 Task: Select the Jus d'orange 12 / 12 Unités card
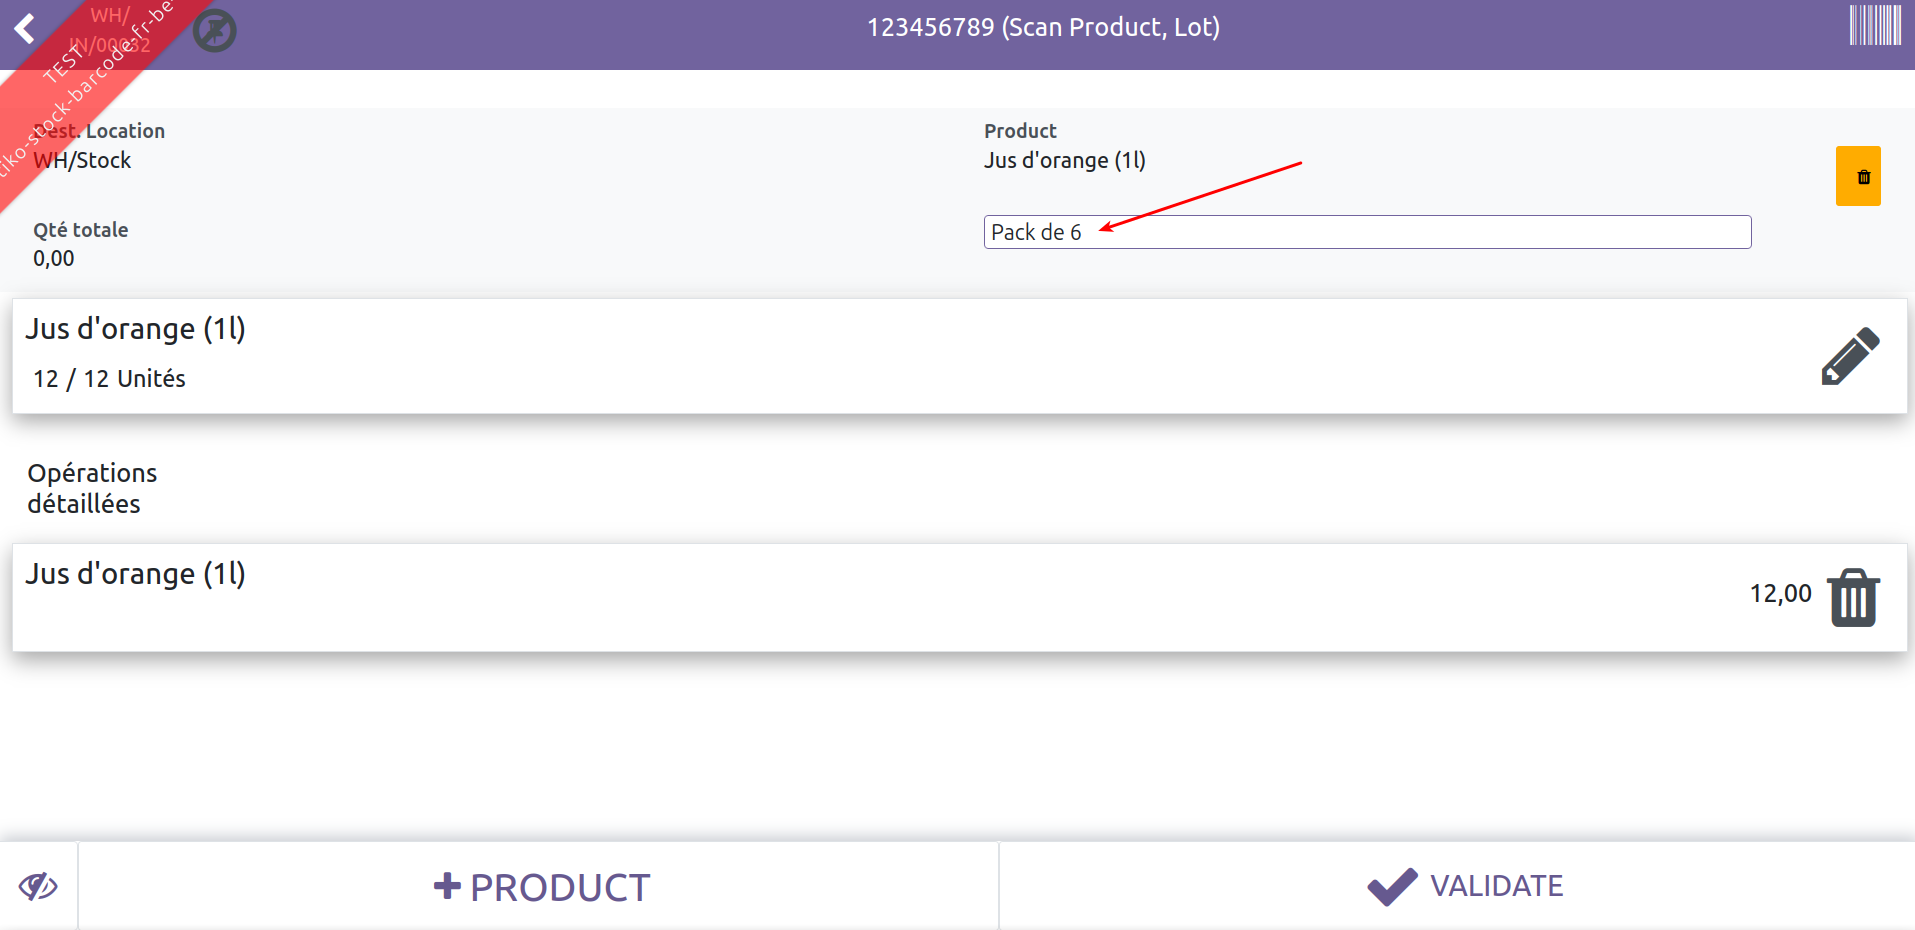959,356
